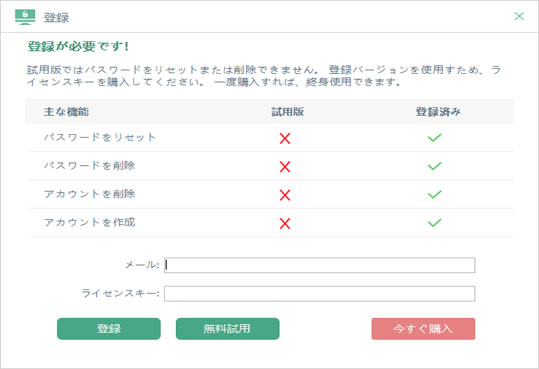Click the 登録済み column header

[438, 112]
